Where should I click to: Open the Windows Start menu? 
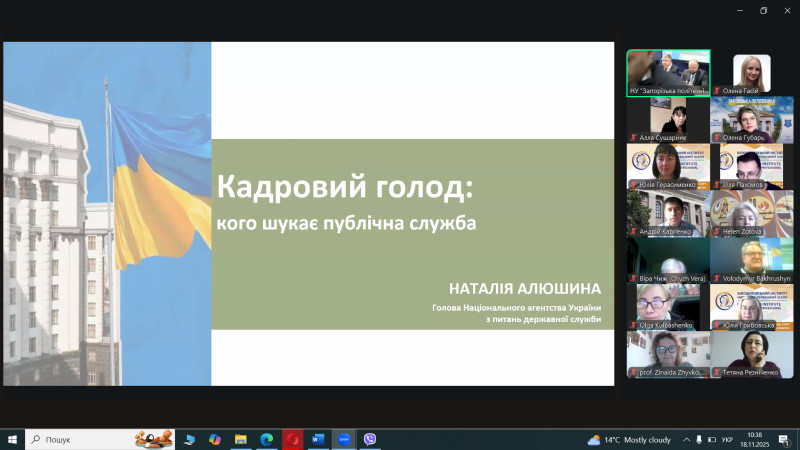tap(13, 439)
